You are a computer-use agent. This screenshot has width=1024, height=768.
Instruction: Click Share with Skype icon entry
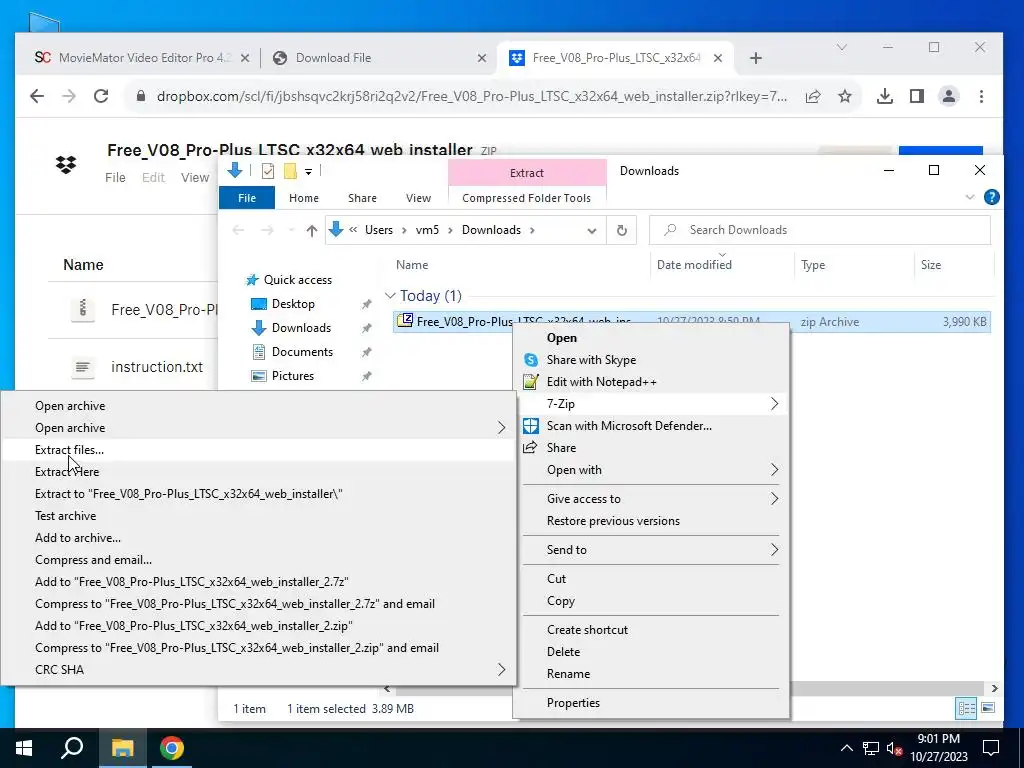click(653, 360)
